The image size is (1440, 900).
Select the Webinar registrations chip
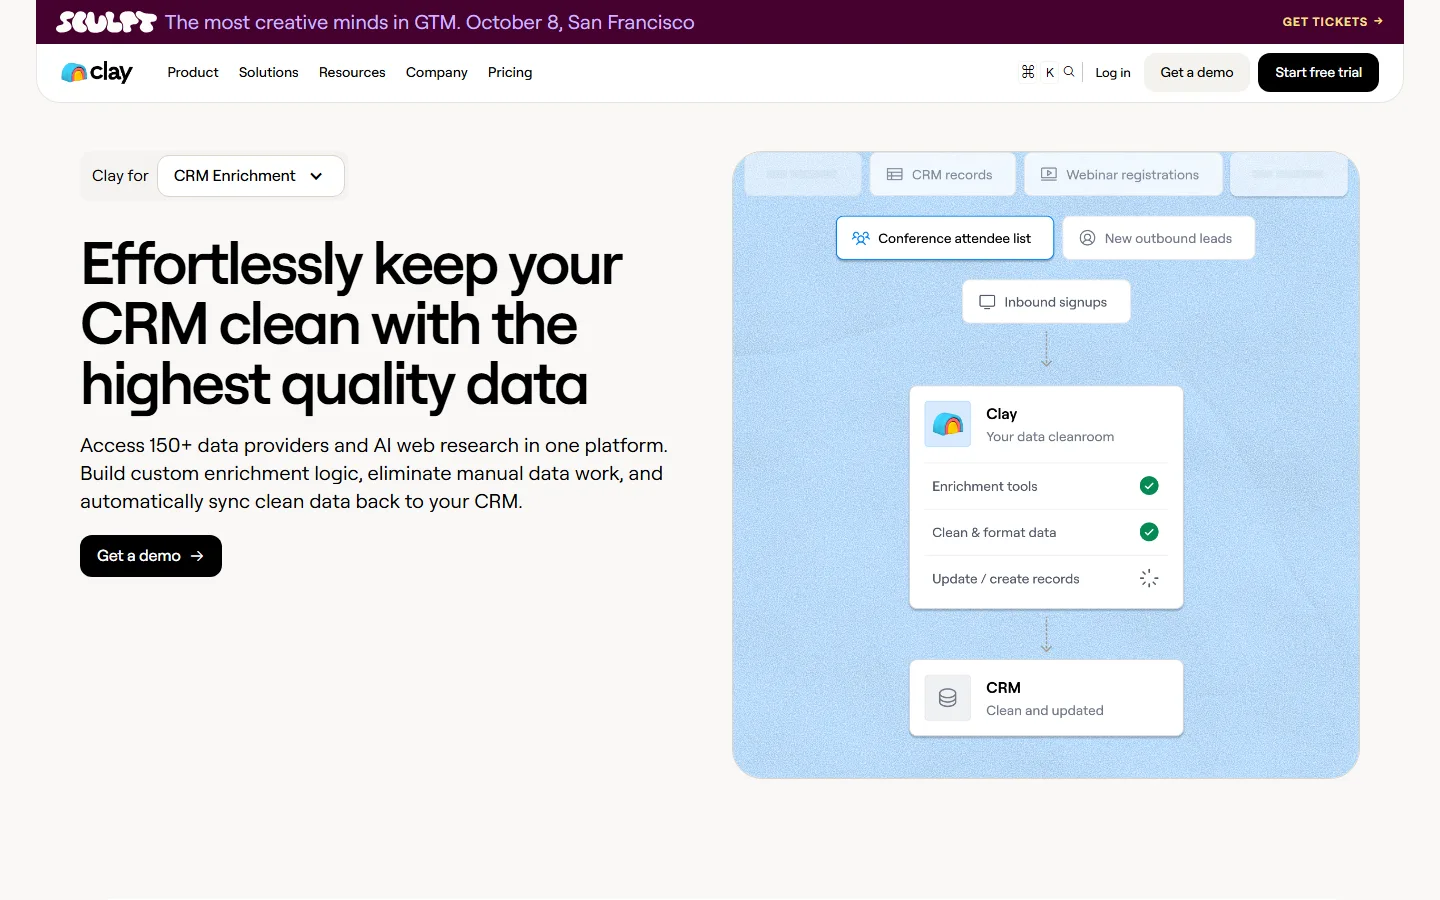pos(1123,174)
